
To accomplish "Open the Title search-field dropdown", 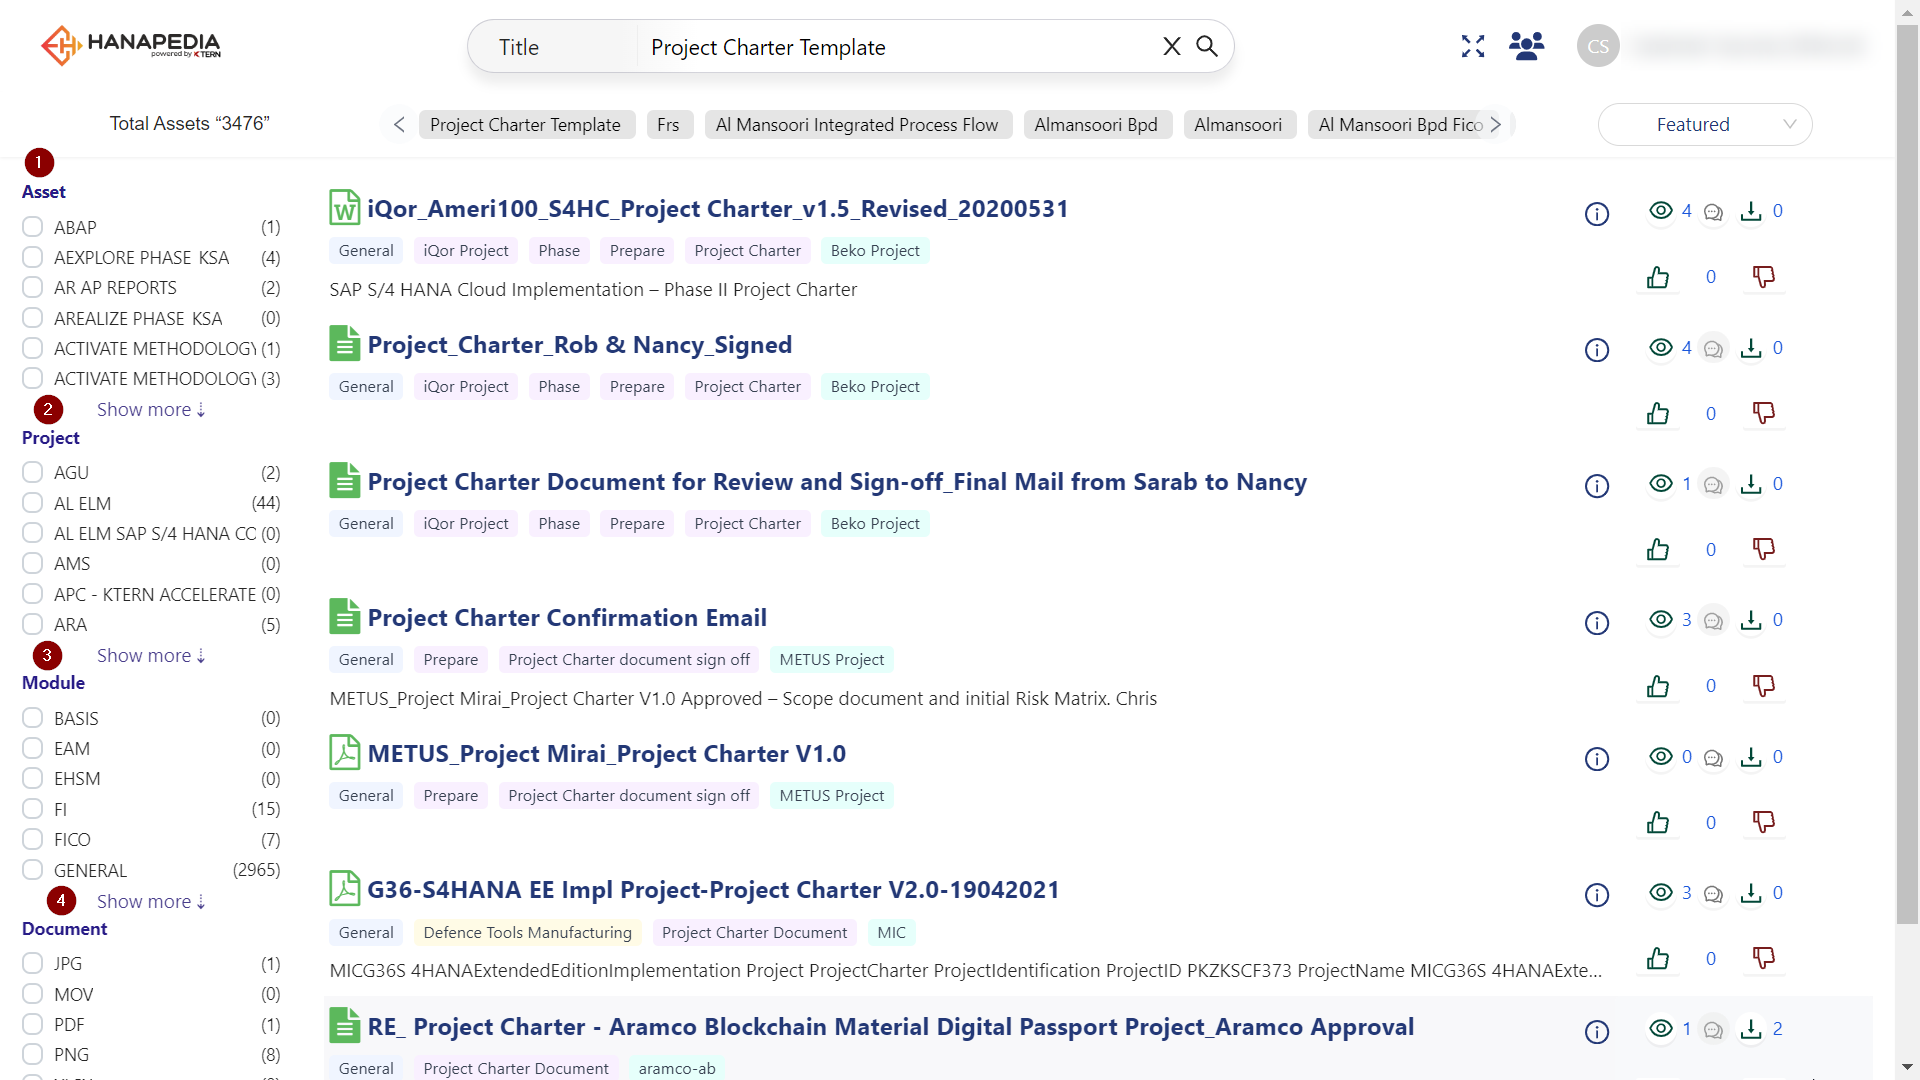I will (x=553, y=47).
